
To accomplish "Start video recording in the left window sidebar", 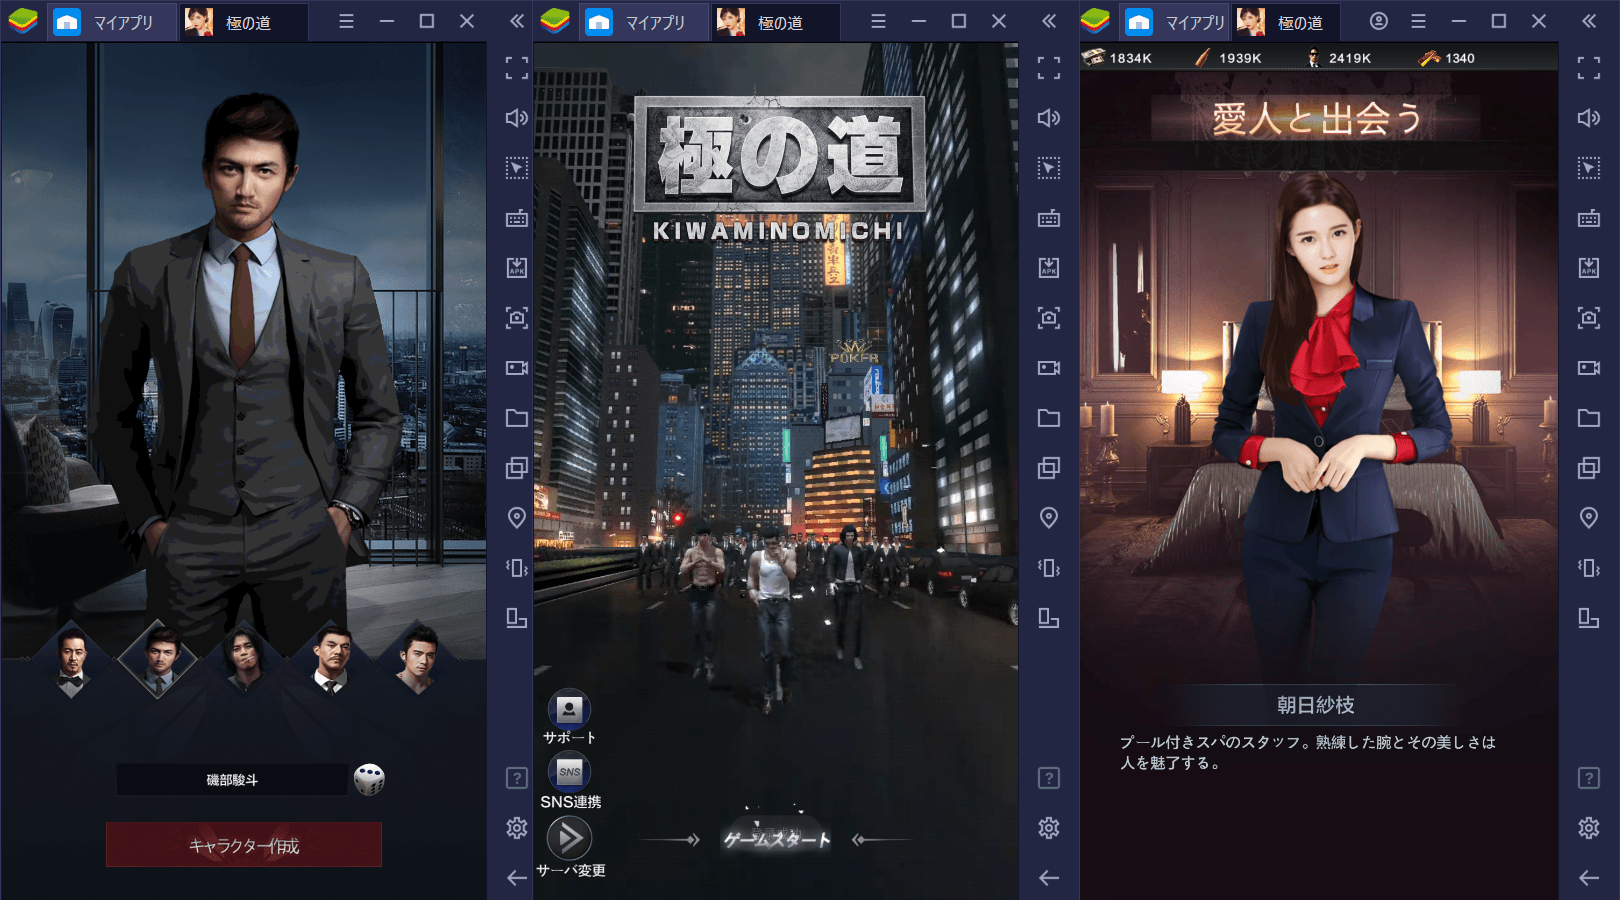I will click(517, 368).
